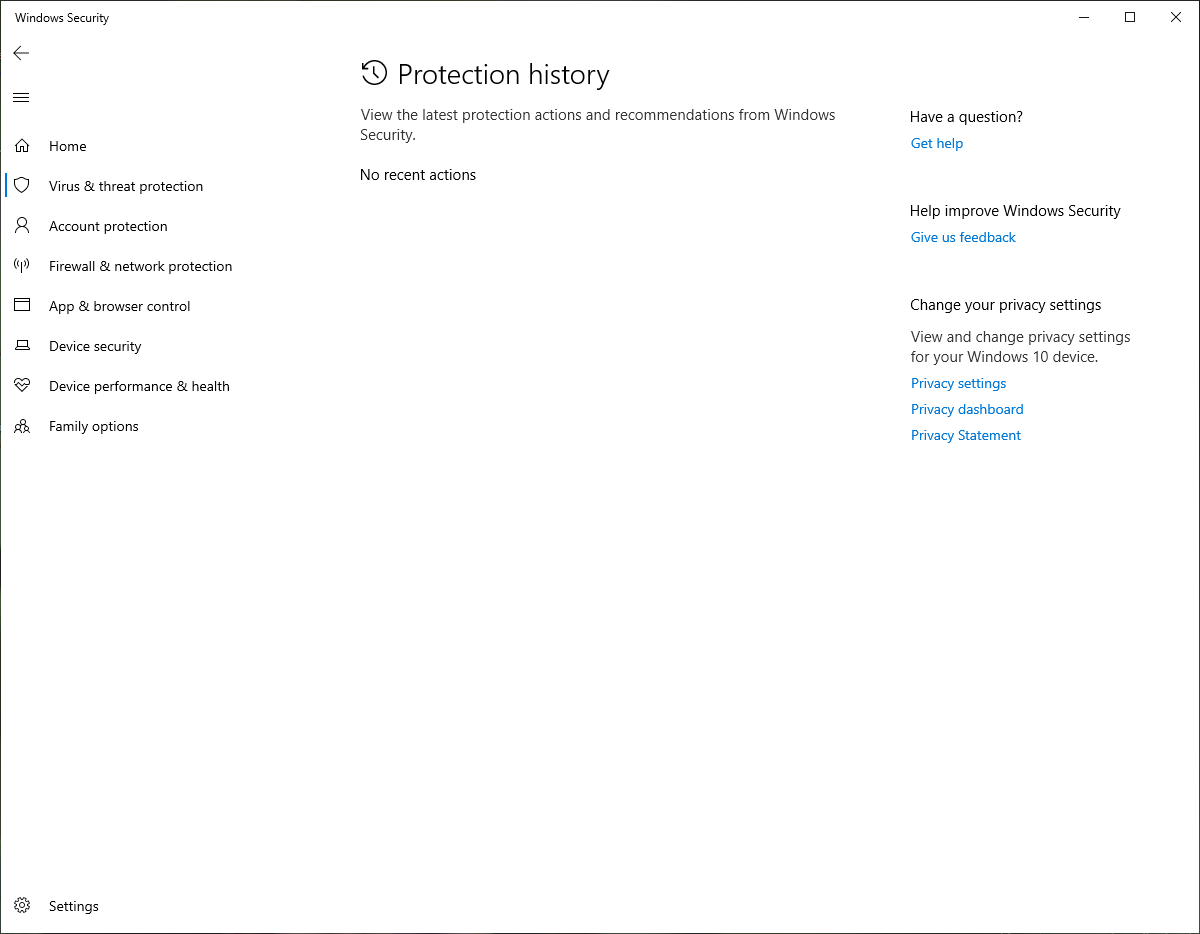Click the Device performance heart icon
The height and width of the screenshot is (934, 1200).
[x=22, y=386]
